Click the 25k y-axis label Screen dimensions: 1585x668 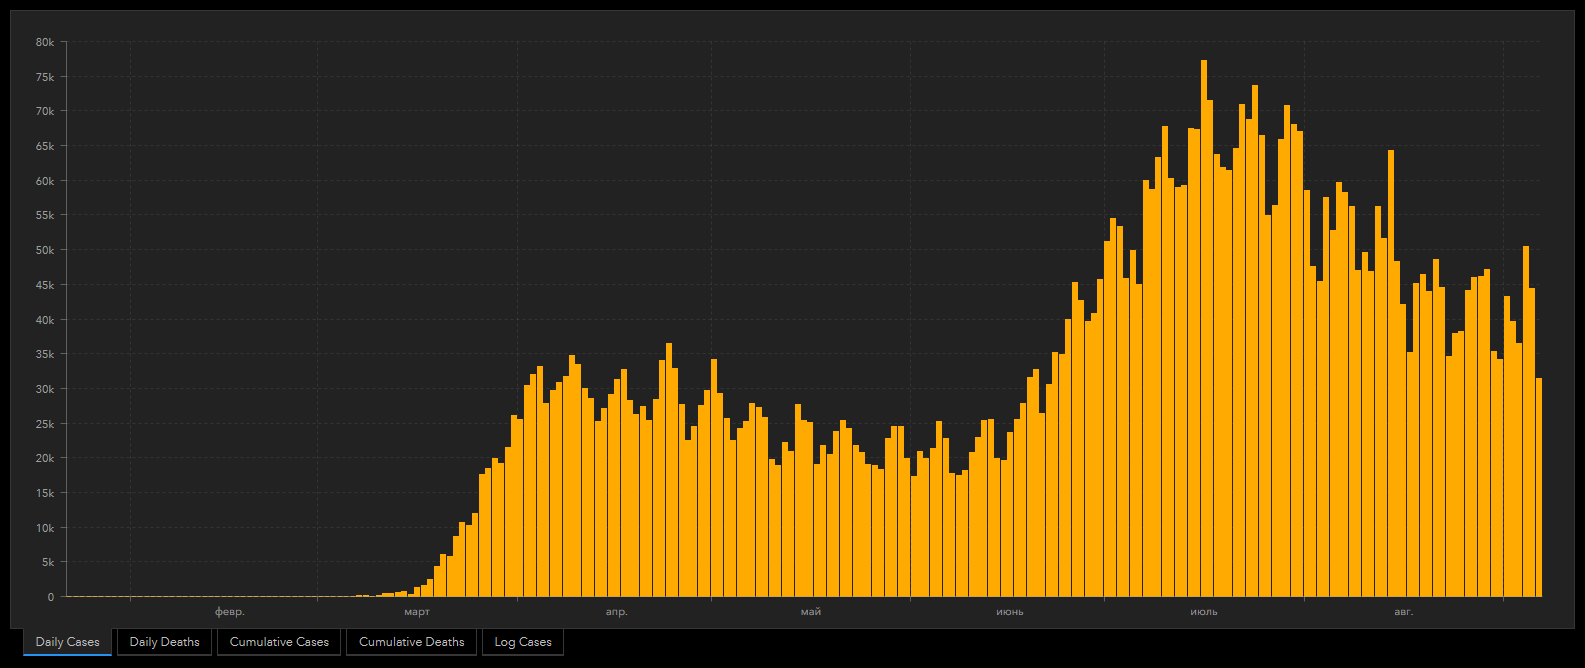pyautogui.click(x=44, y=424)
